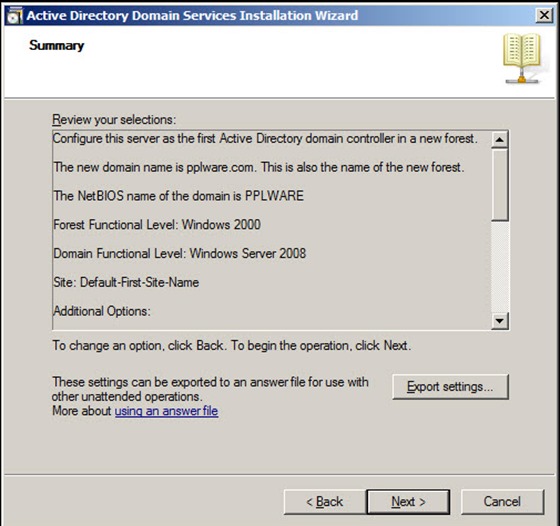Follow the 'using an answer file' link
560x526 pixels.
166,411
